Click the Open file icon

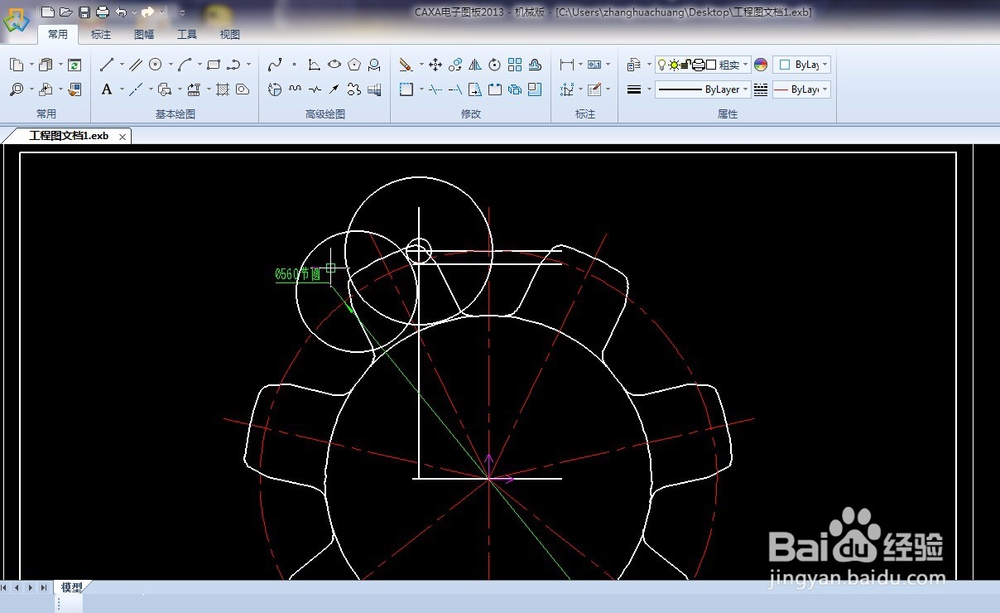pyautogui.click(x=66, y=12)
